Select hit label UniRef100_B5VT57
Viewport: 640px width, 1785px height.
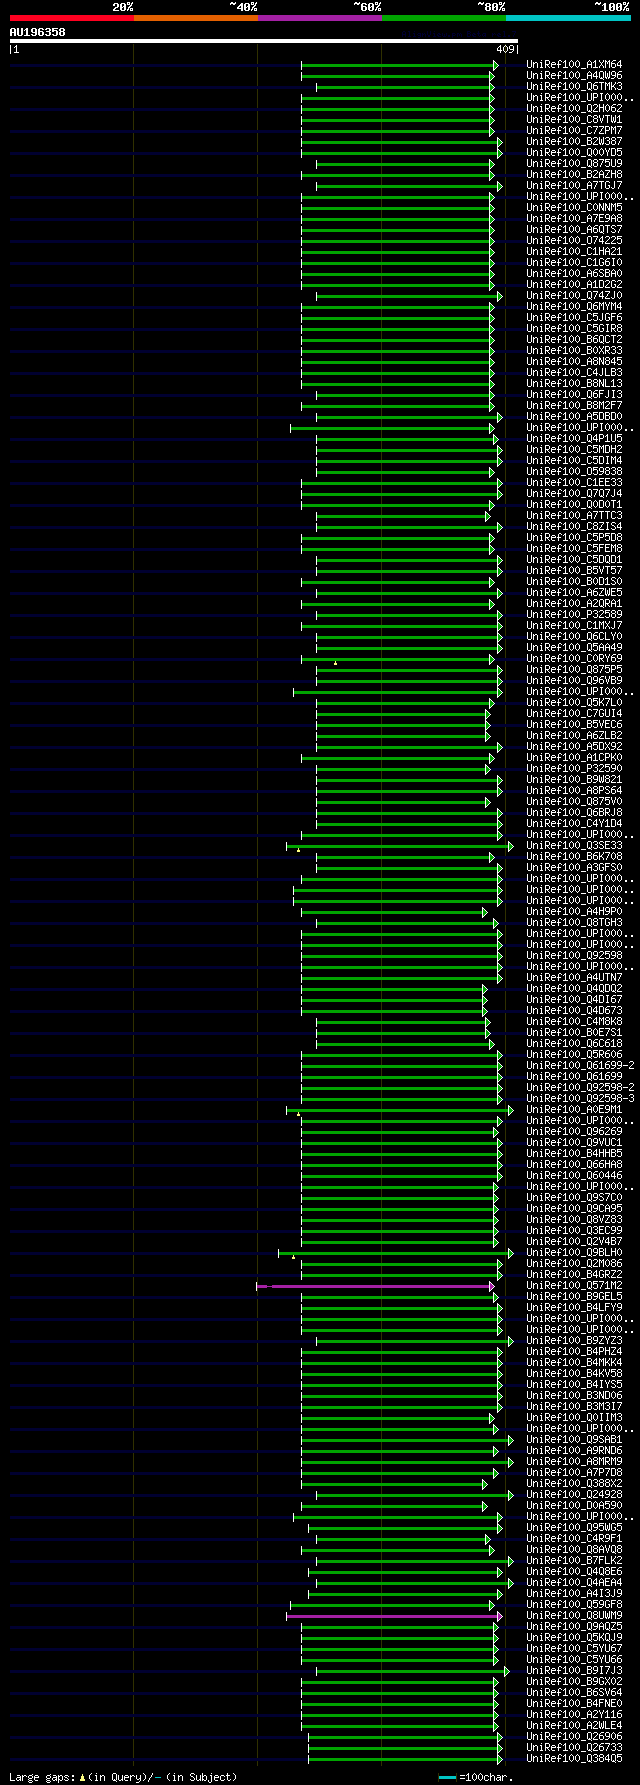(x=574, y=571)
